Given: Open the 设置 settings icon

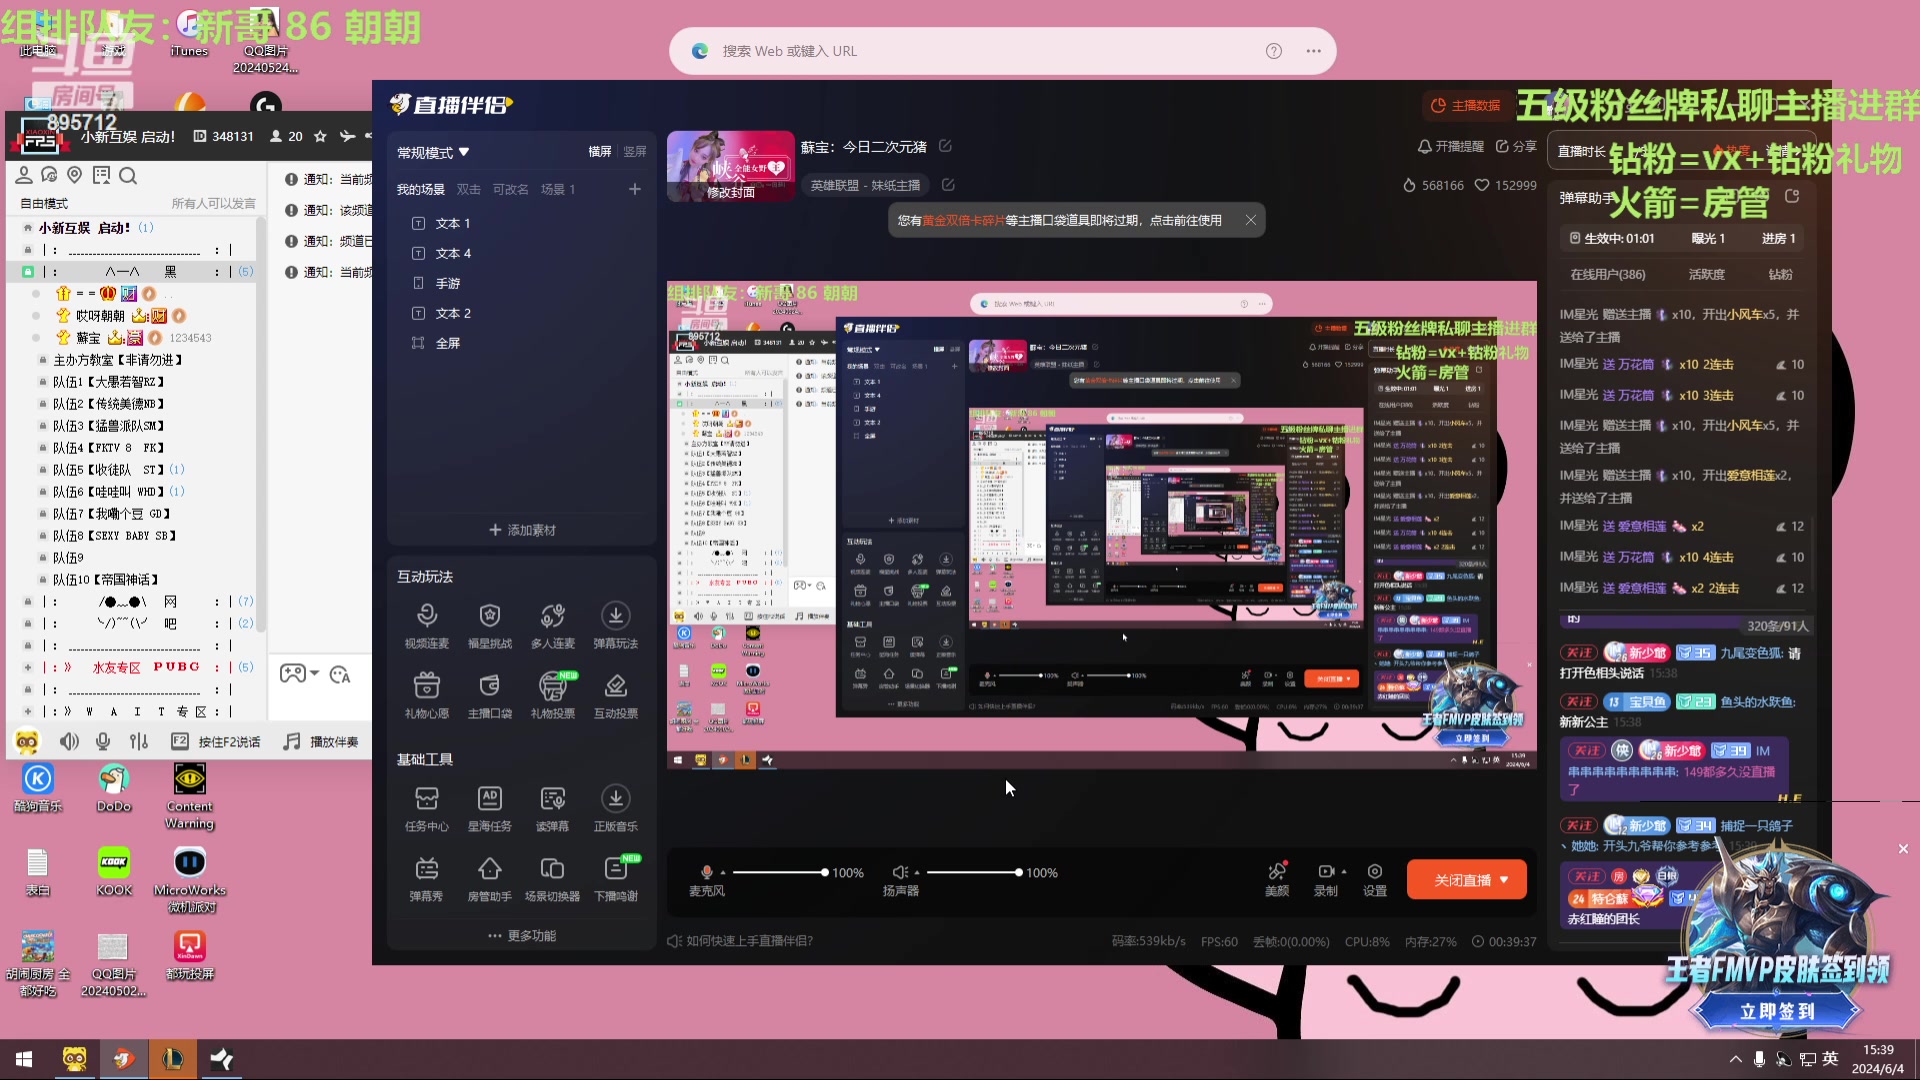Looking at the screenshot, I should (x=1375, y=872).
